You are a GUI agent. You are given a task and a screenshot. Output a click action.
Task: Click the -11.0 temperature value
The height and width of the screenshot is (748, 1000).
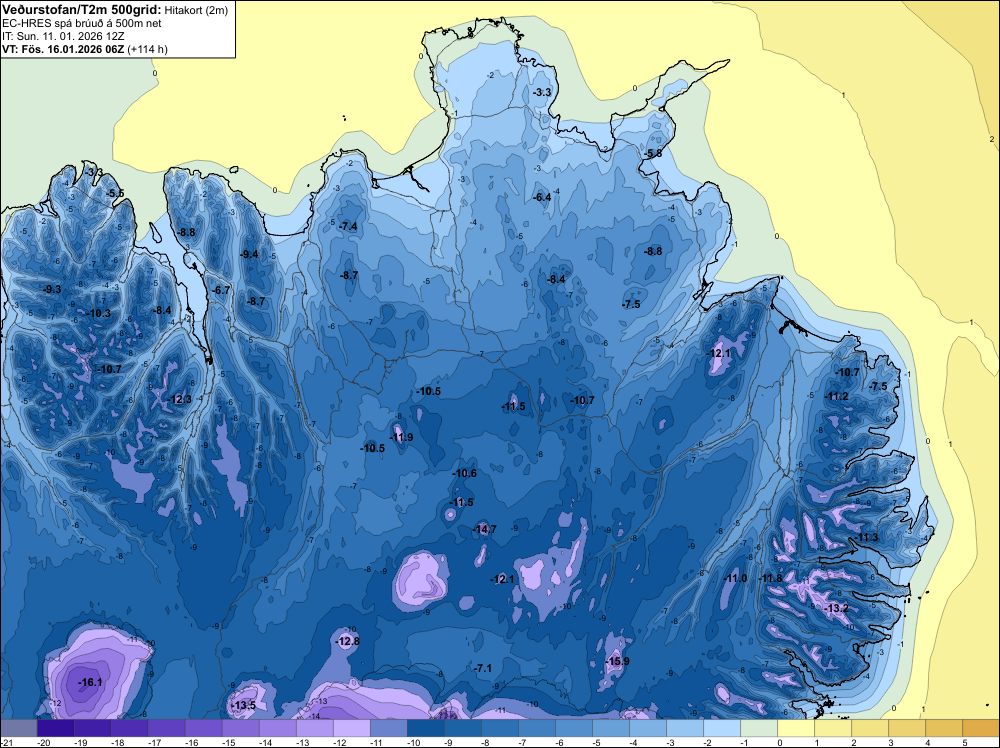coord(735,578)
